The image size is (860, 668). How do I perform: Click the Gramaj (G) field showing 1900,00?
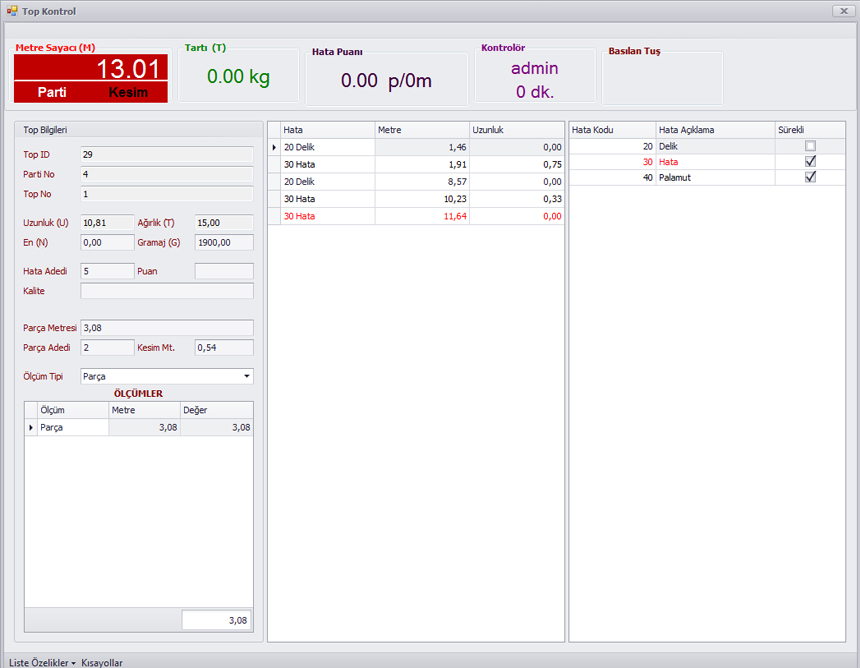pos(223,242)
